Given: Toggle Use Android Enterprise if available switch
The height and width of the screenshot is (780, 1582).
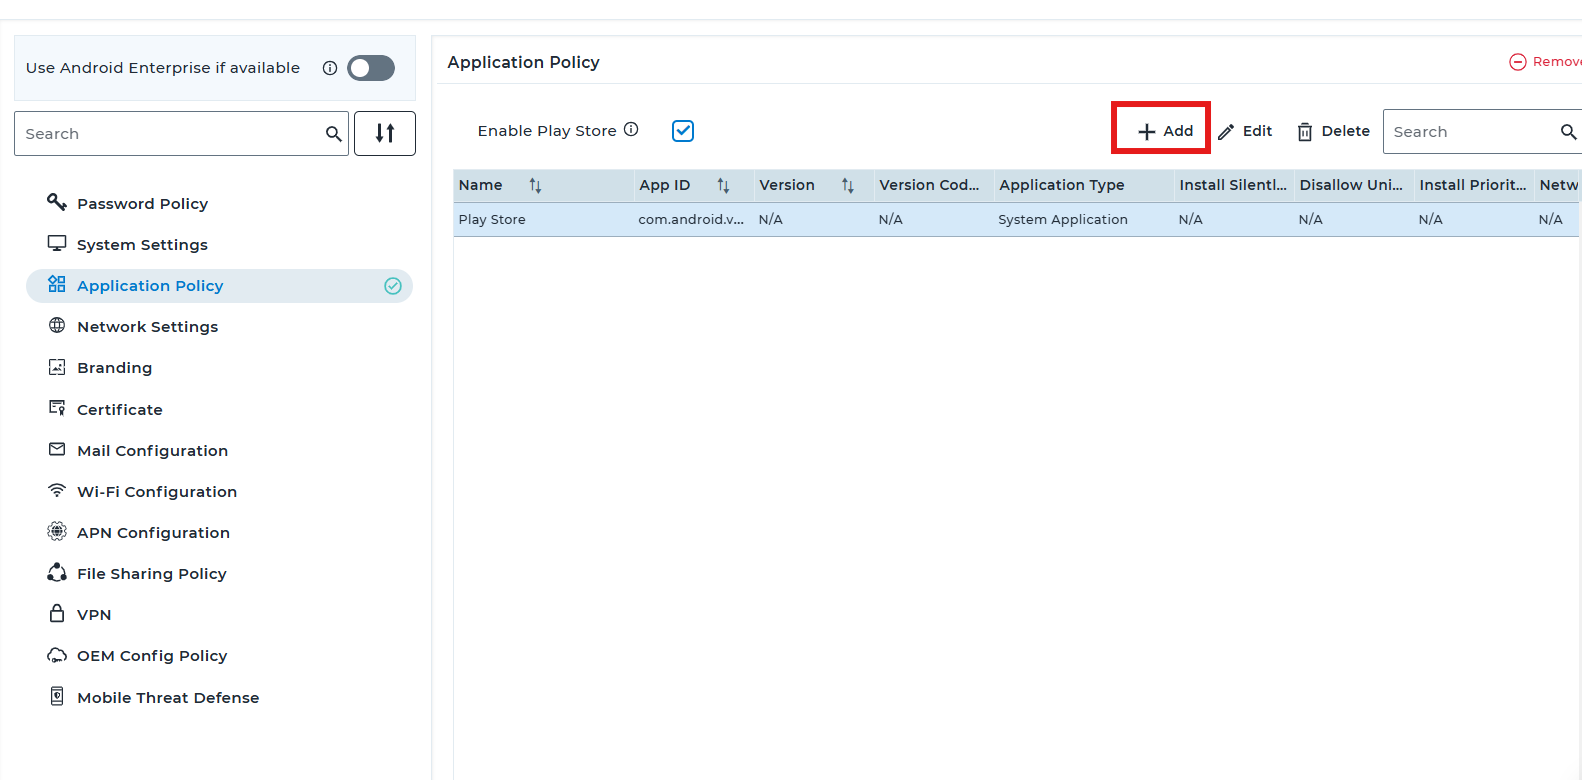Looking at the screenshot, I should [x=371, y=68].
